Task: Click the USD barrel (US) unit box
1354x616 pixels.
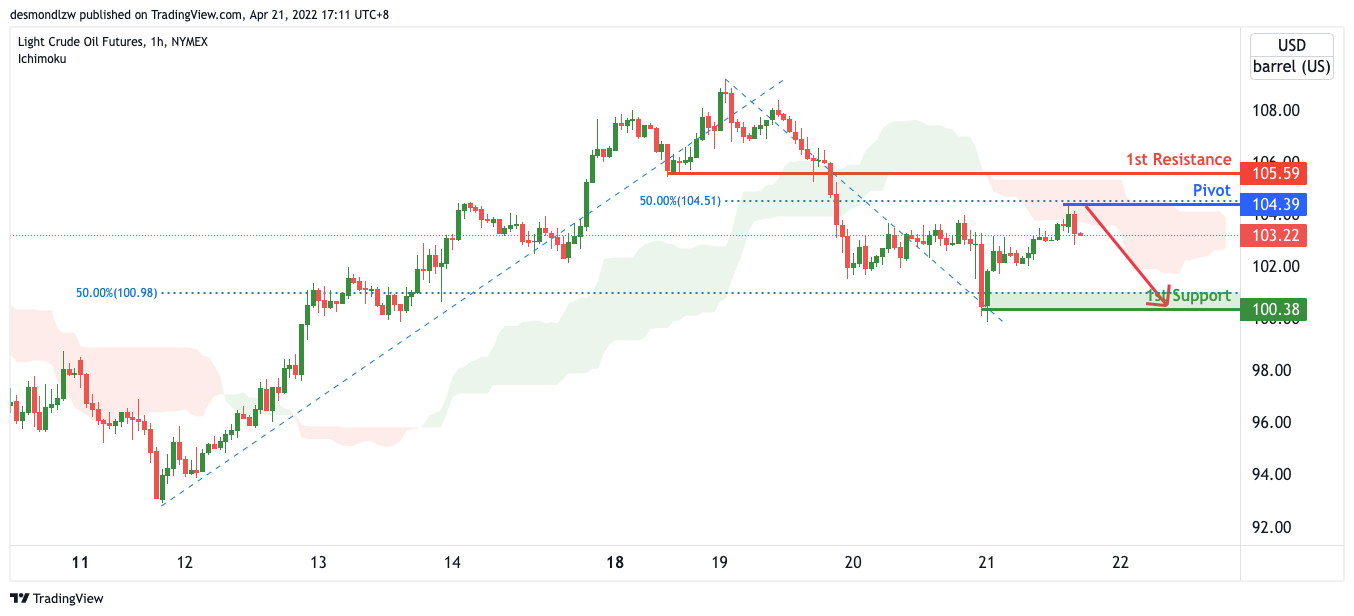Action: pyautogui.click(x=1291, y=57)
